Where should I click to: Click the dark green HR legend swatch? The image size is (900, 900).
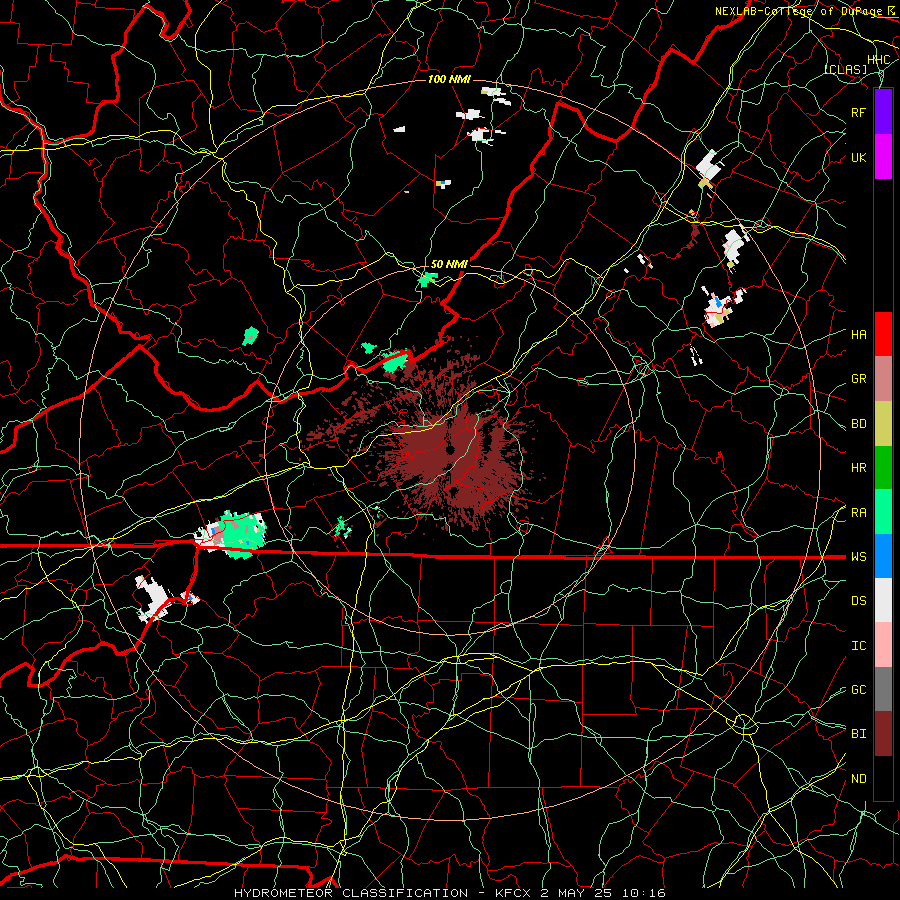pos(883,467)
